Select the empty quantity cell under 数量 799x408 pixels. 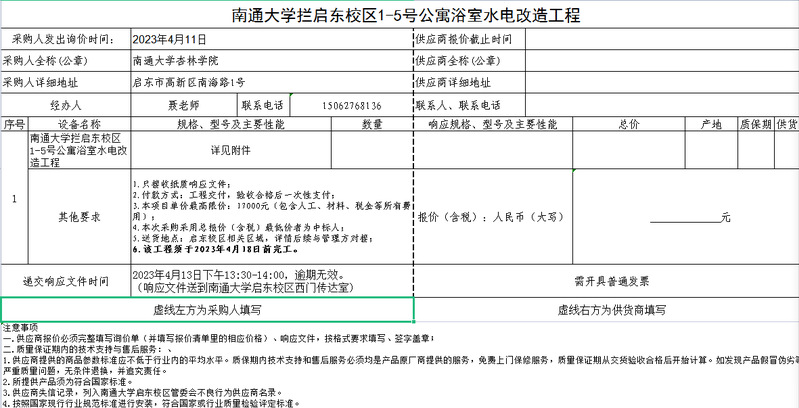372,150
